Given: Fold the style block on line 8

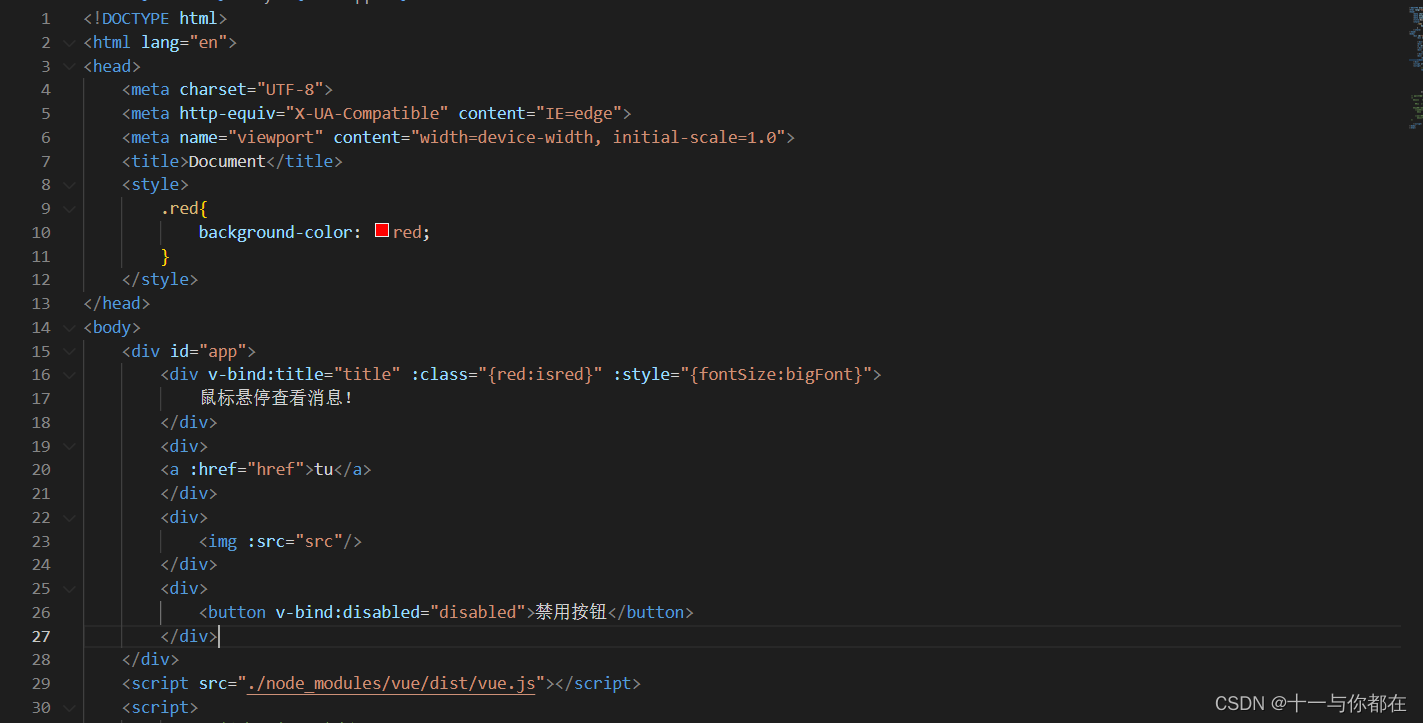Looking at the screenshot, I should (68, 185).
